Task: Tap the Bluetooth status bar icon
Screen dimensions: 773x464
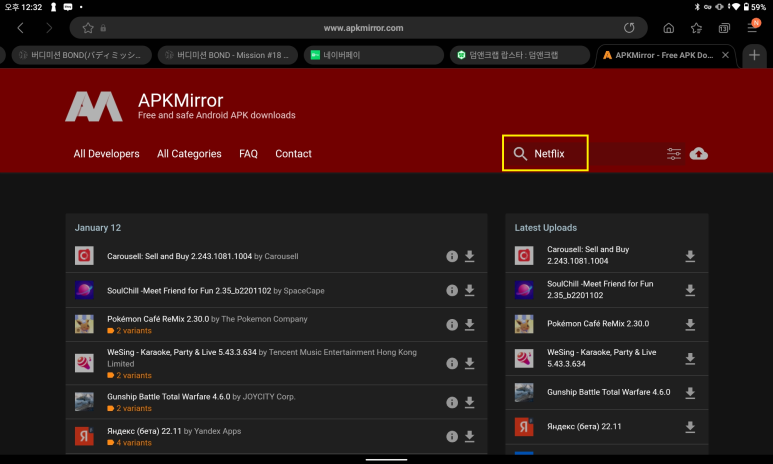Action: 697,7
